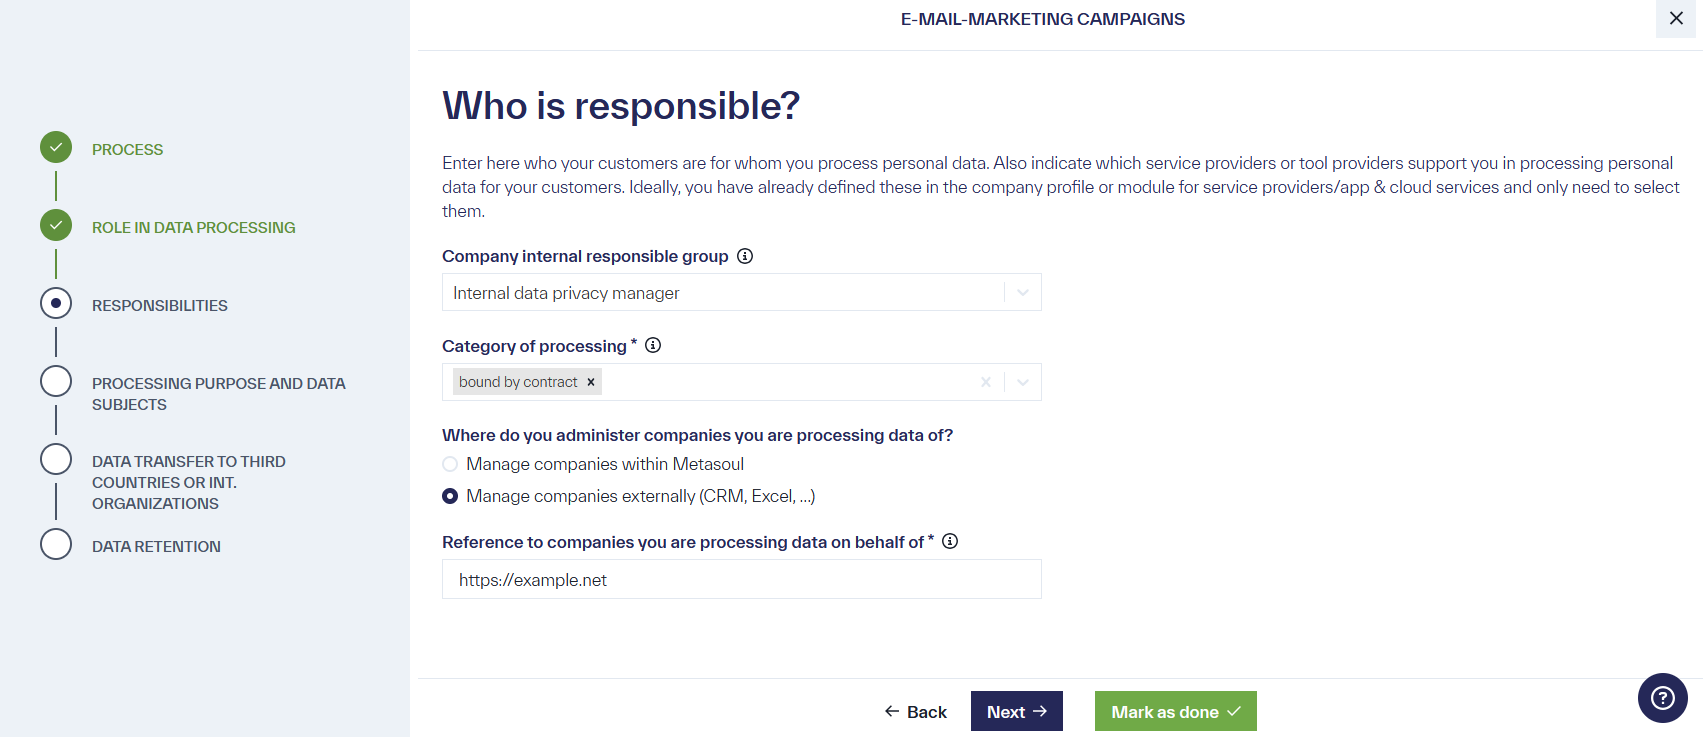Viewport: 1703px width, 737px height.
Task: Open the Company internal responsible group dropdown
Action: click(x=1021, y=291)
